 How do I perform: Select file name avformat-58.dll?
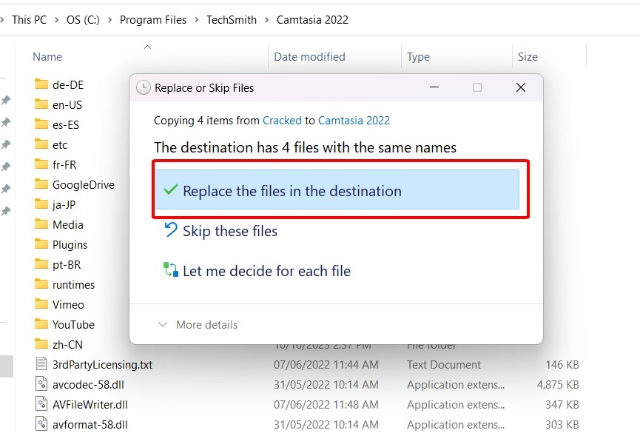point(90,424)
